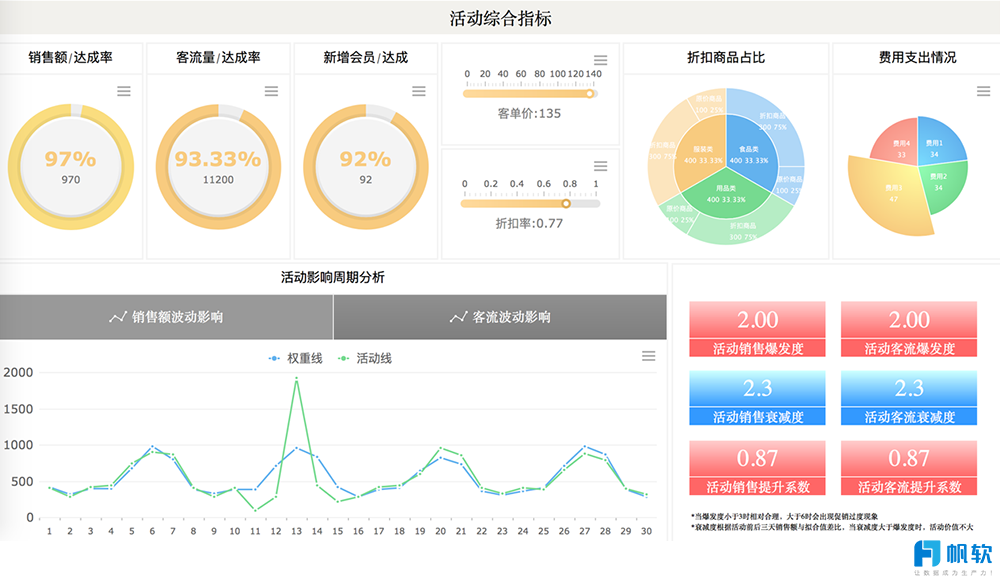Click the 折扣率 slider handle at 0.77
The width and height of the screenshot is (1000, 579).
[566, 203]
